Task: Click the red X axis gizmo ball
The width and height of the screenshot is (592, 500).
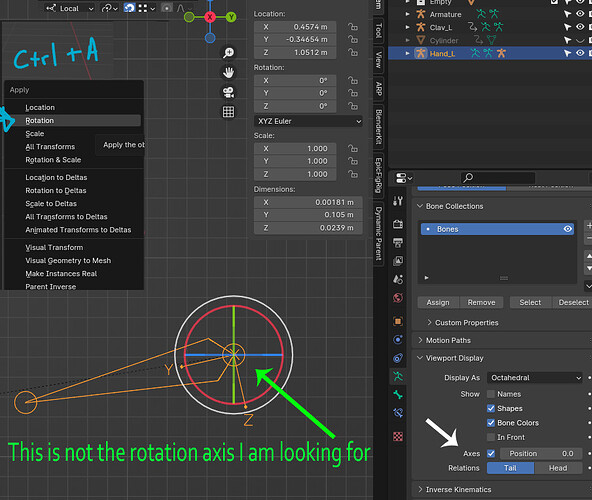Action: click(210, 17)
